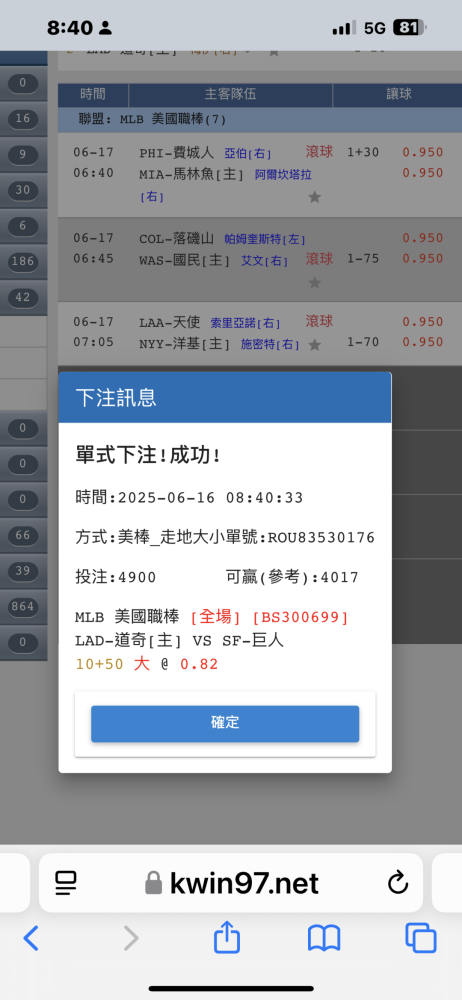Viewport: 462px width, 1000px height.
Task: Click the bet slip number ROU83530176
Action: point(321,538)
